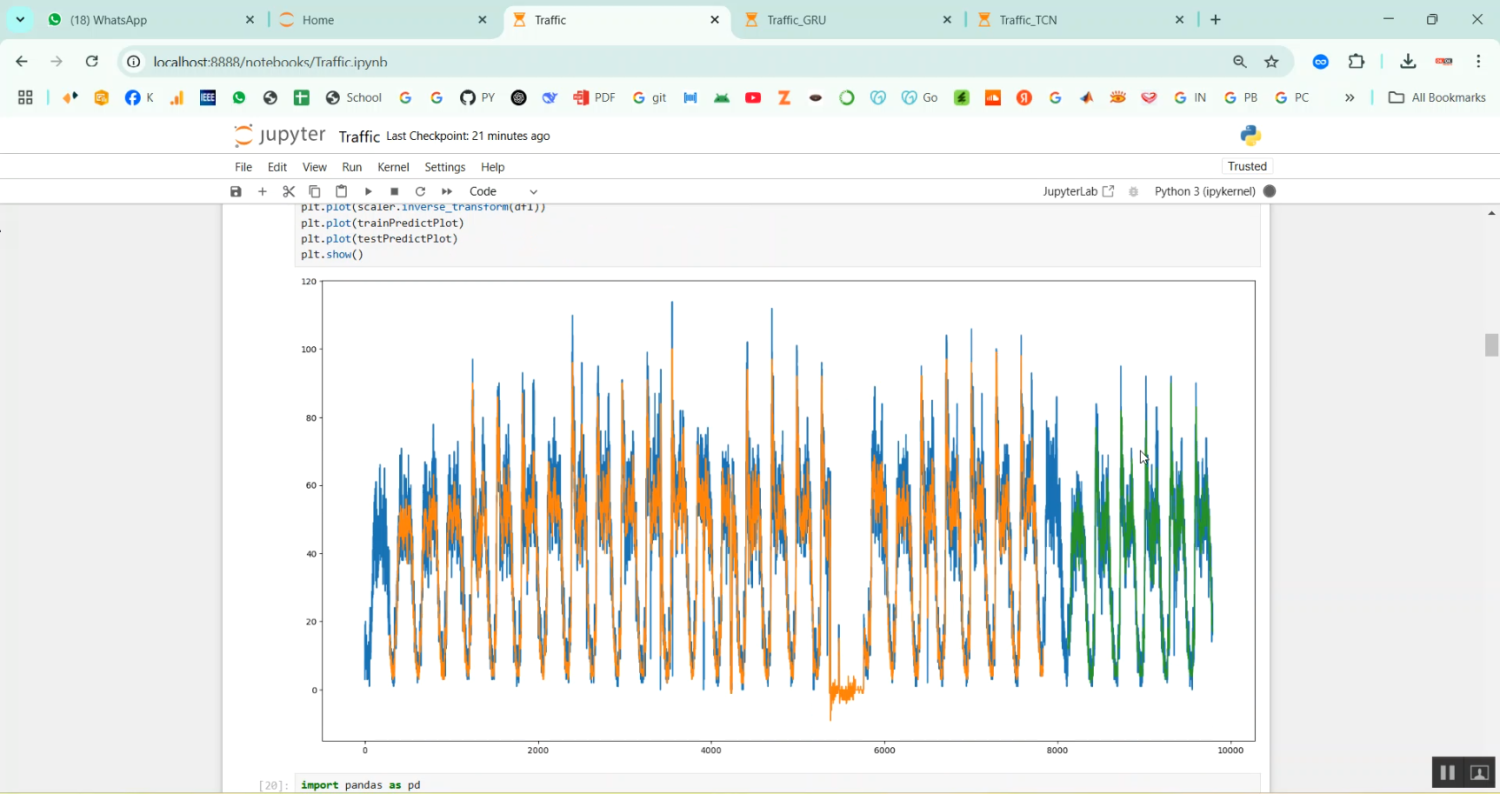Restart the kernel using the circular arrow icon
Image resolution: width=1500 pixels, height=794 pixels.
[x=420, y=191]
